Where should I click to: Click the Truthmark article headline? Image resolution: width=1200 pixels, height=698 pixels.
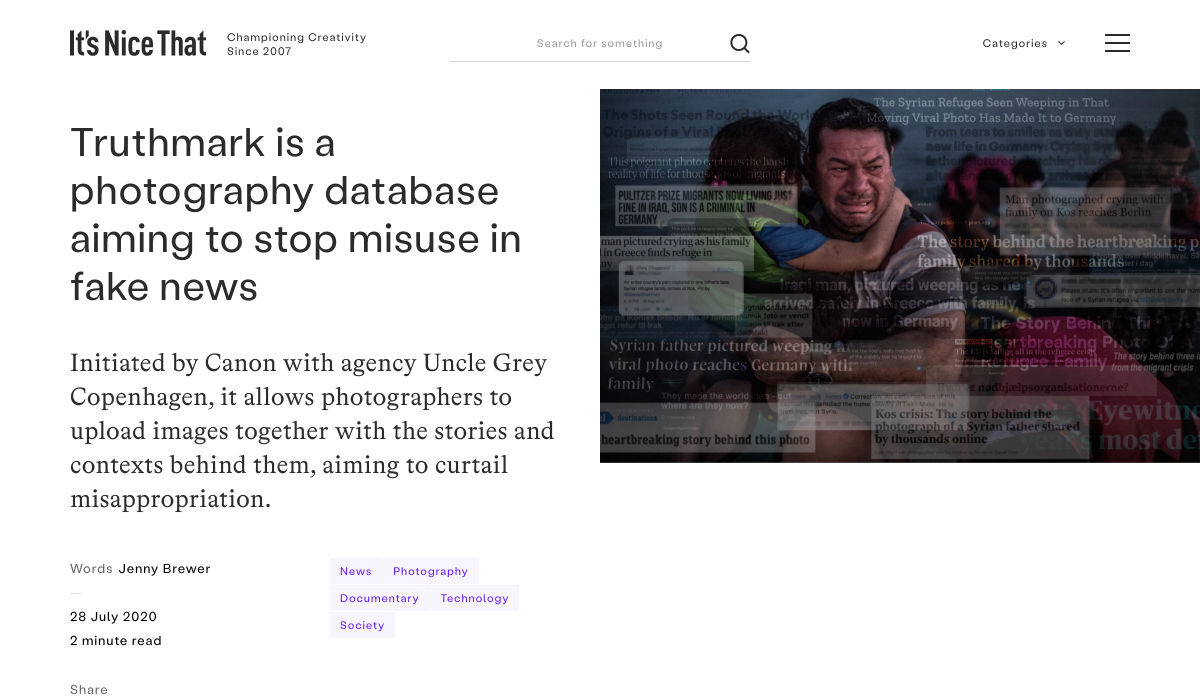[x=296, y=215]
